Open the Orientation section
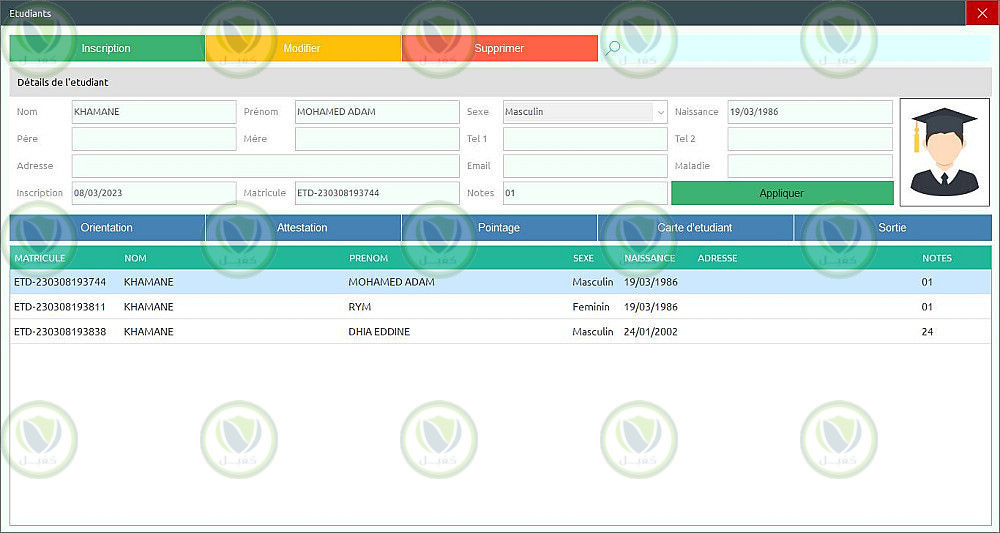Screen dimensions: 1000x533 click(107, 228)
